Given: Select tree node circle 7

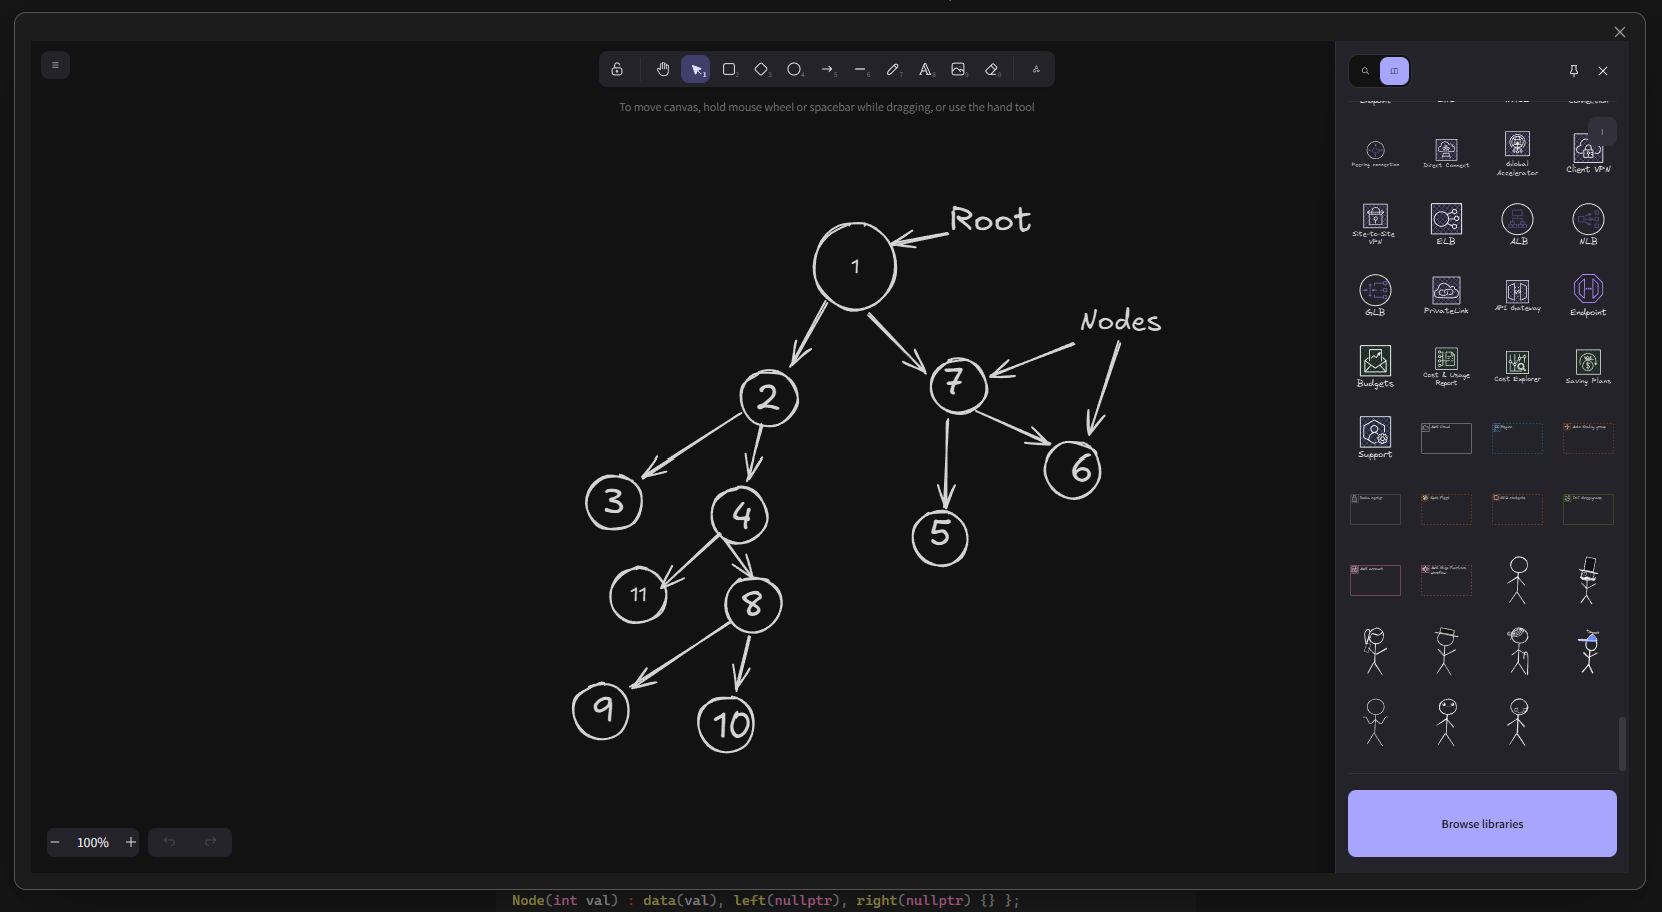Looking at the screenshot, I should pyautogui.click(x=958, y=385).
